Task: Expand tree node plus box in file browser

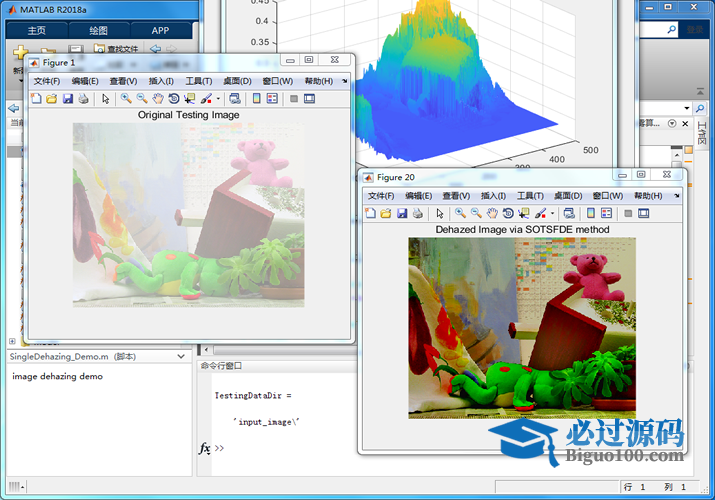Action: pos(12,341)
